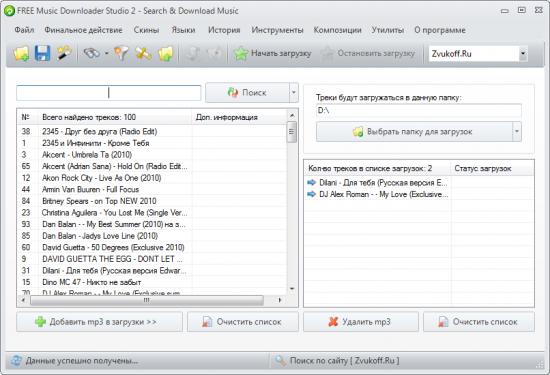Click the results horizontal scrollbar thumb

(147, 300)
